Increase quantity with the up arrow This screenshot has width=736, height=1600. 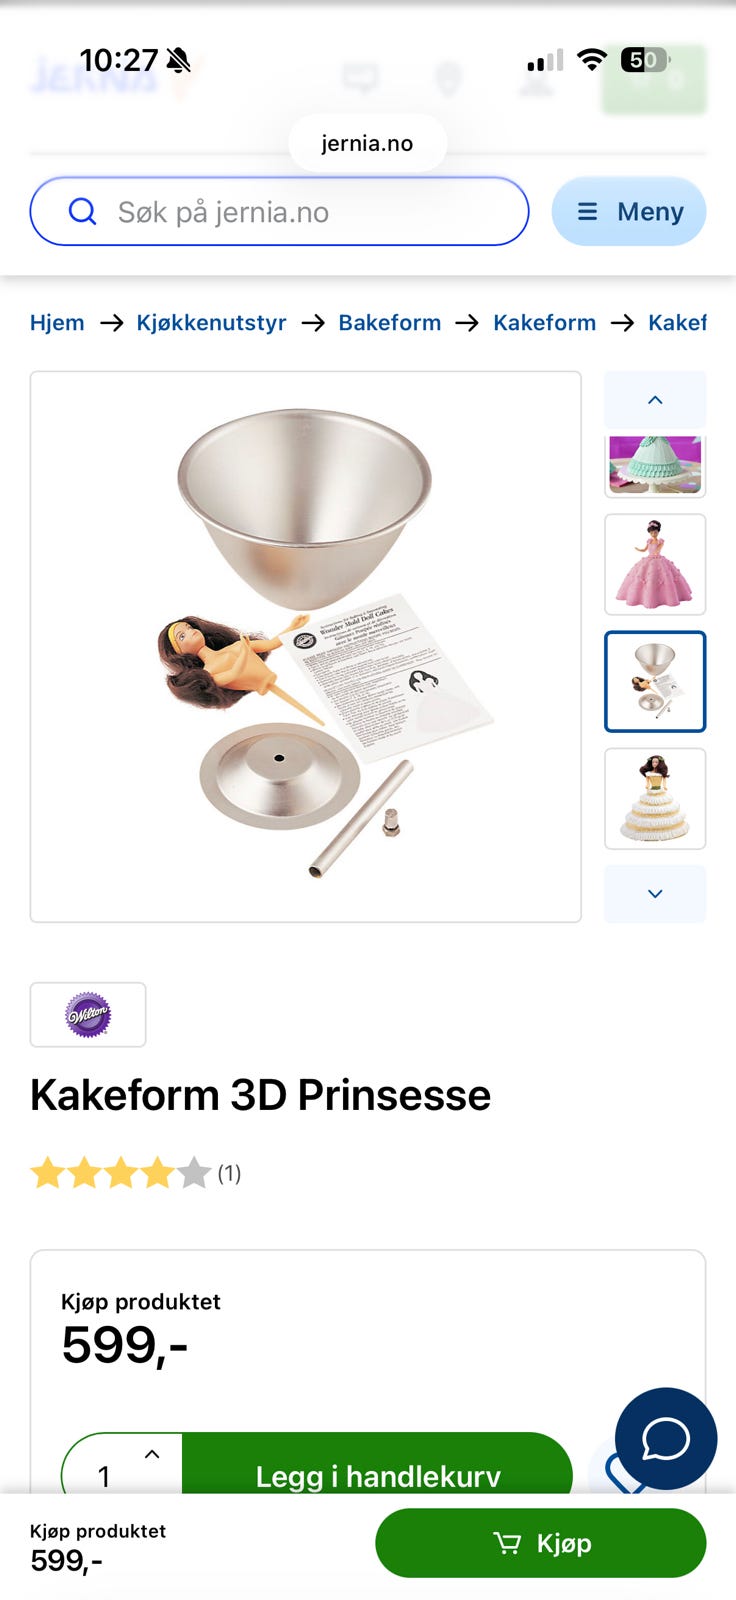[152, 1454]
